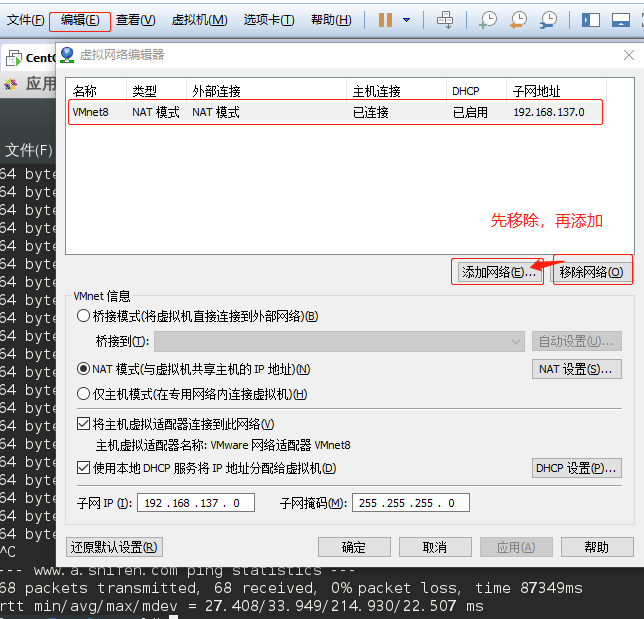Click the applications menu icon in CentOS

[x=11, y=84]
